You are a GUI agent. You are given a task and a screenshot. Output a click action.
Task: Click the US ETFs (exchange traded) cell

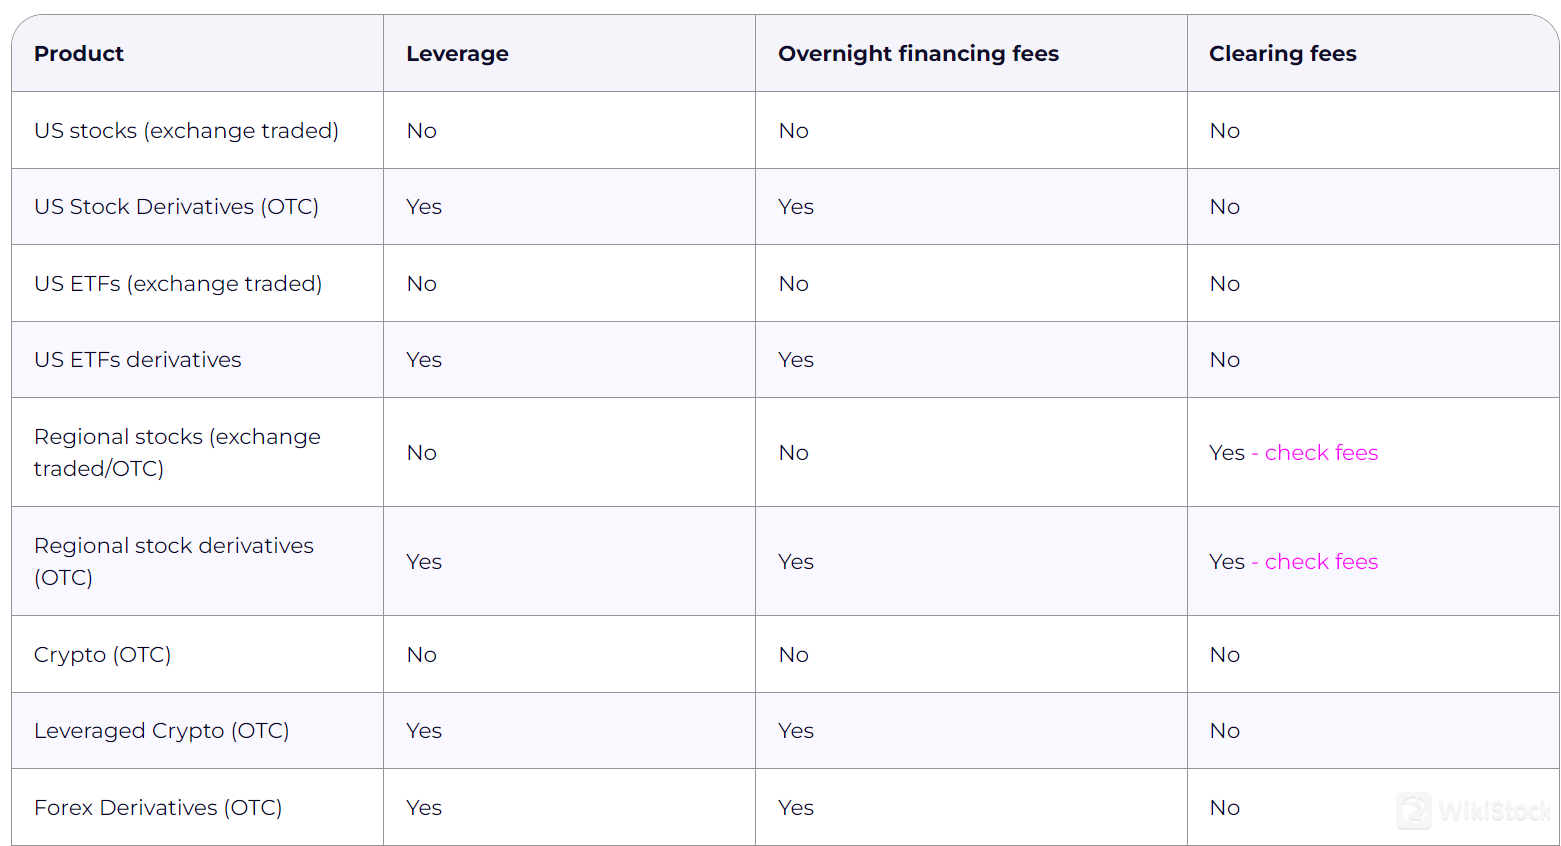[178, 284]
